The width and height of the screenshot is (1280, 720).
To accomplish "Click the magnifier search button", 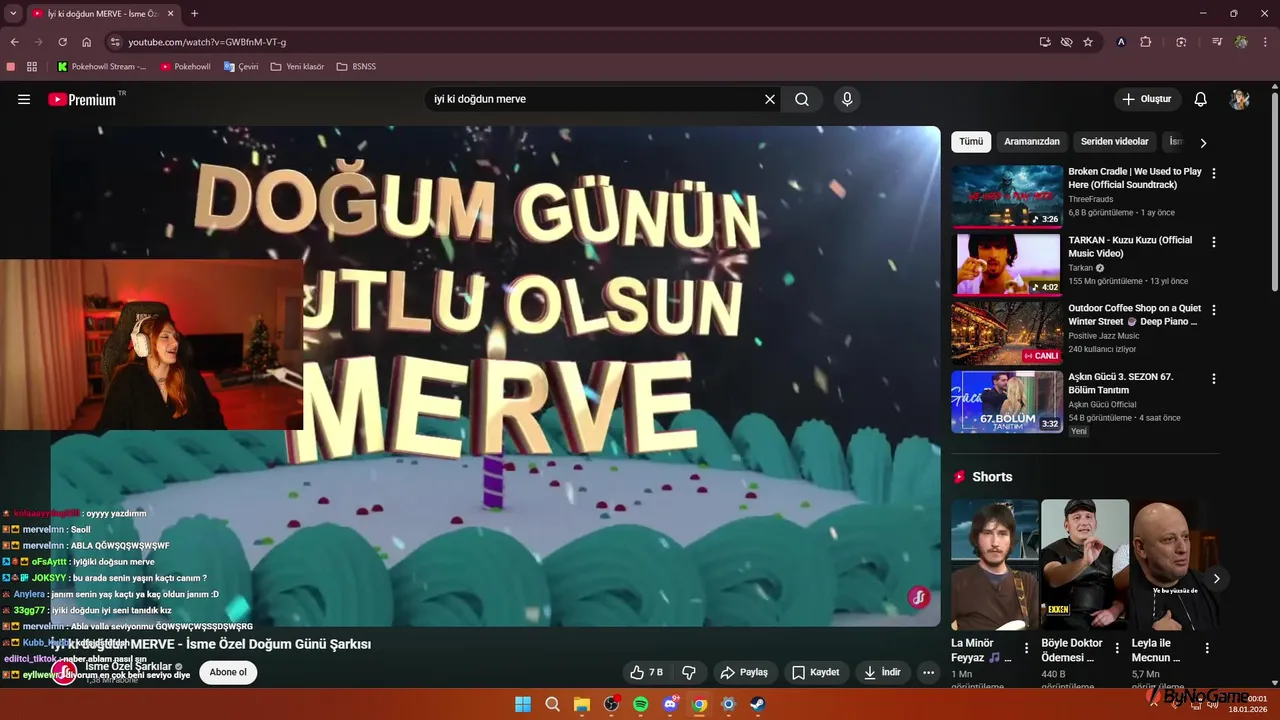I will pos(802,99).
